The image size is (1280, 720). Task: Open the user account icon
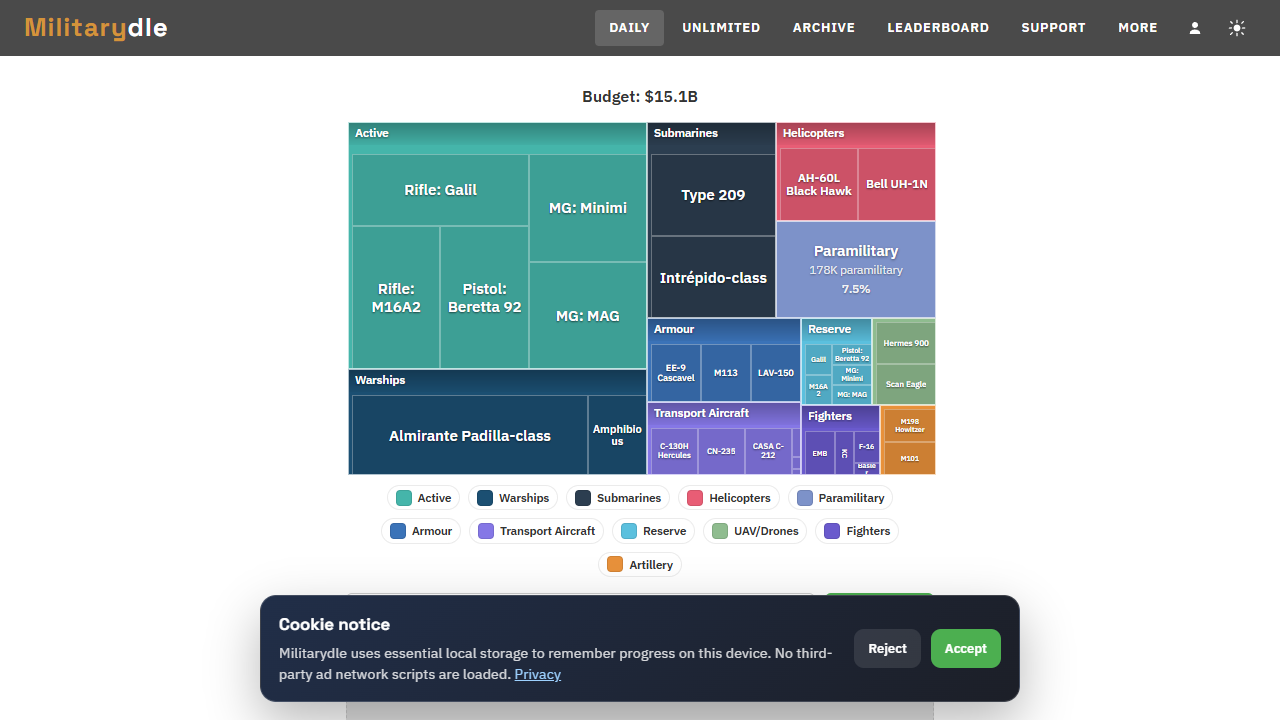1195,28
